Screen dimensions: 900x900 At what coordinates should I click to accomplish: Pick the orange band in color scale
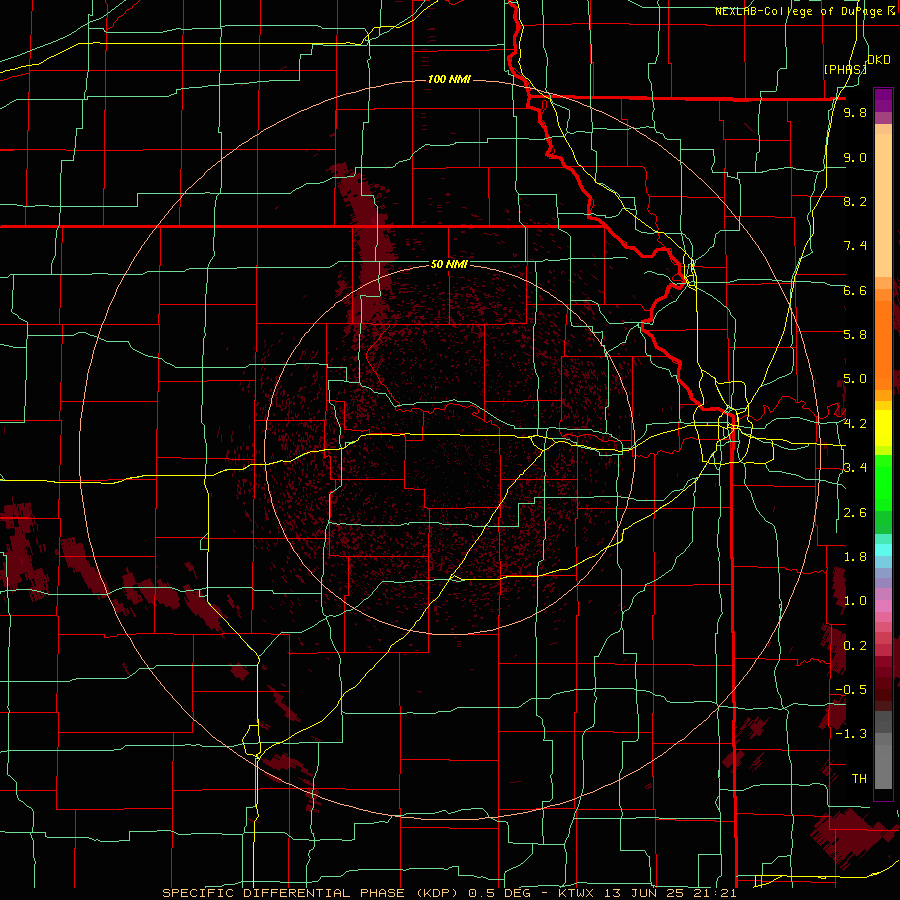point(883,344)
